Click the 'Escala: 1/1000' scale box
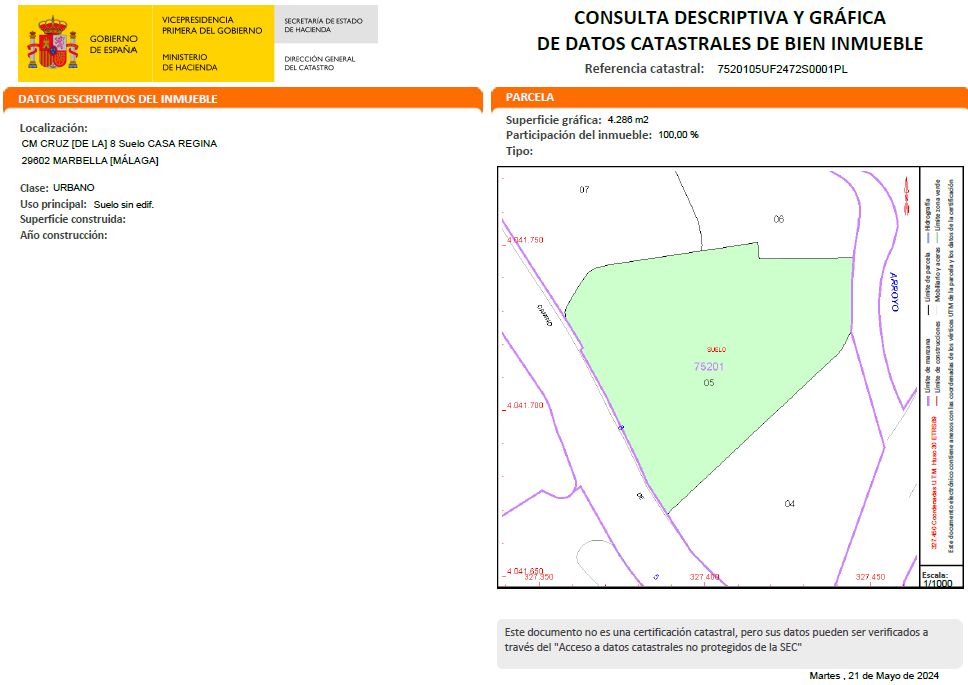The width and height of the screenshot is (968, 685). 941,577
